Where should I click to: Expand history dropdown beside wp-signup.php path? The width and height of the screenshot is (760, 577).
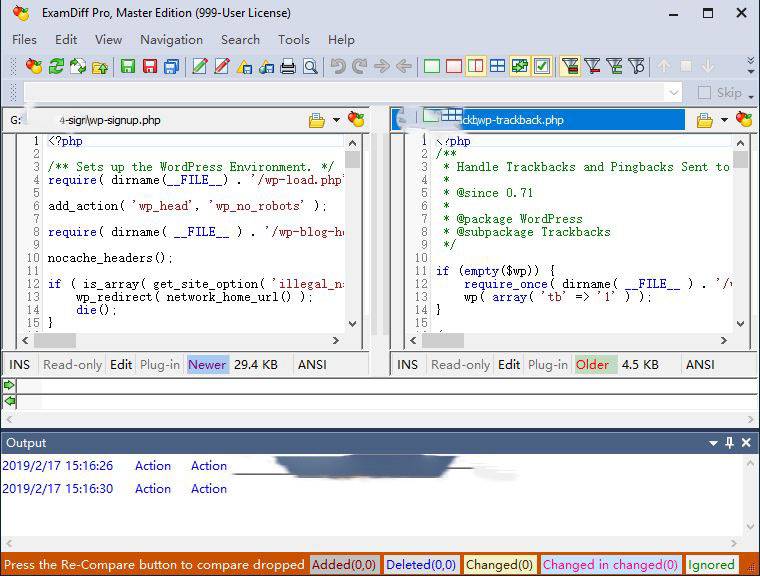336,120
